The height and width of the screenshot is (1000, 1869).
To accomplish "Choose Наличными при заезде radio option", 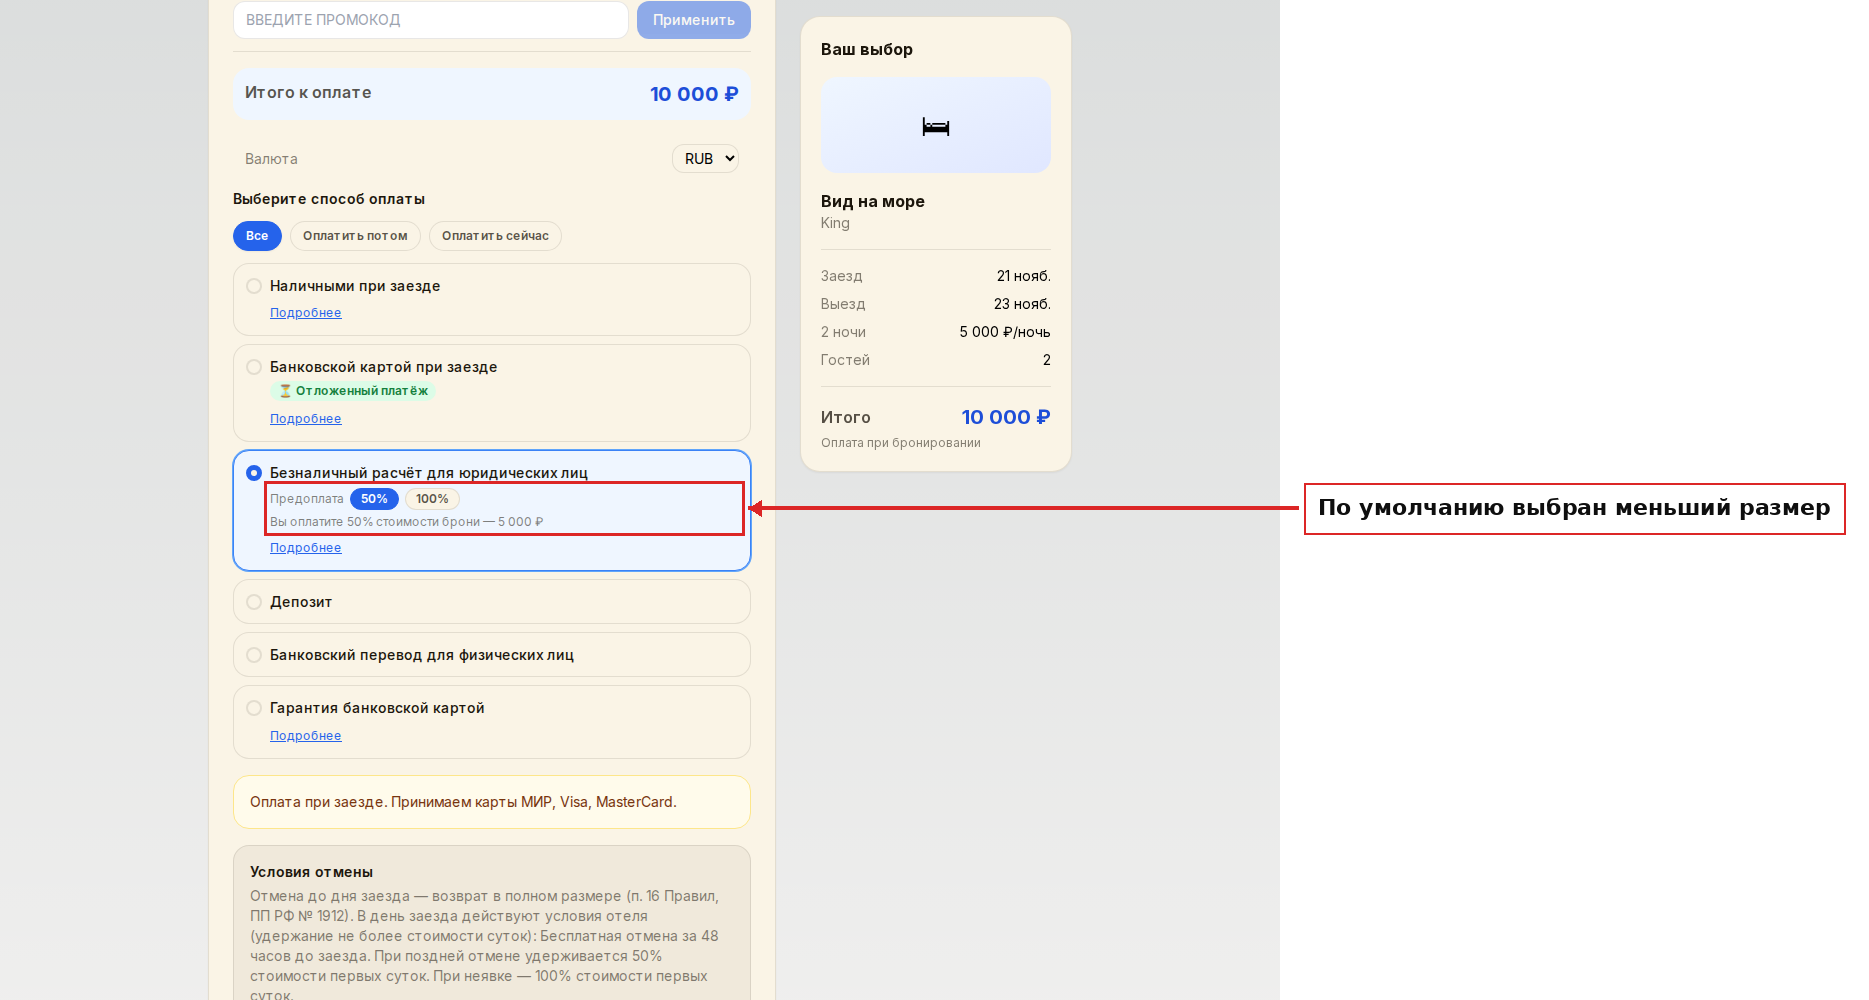I will coord(254,286).
